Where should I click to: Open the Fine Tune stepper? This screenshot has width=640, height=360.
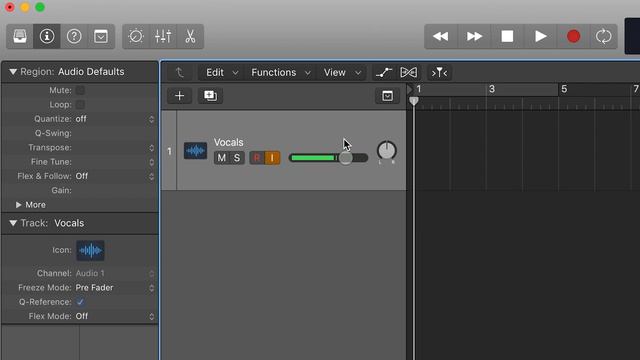click(x=151, y=162)
